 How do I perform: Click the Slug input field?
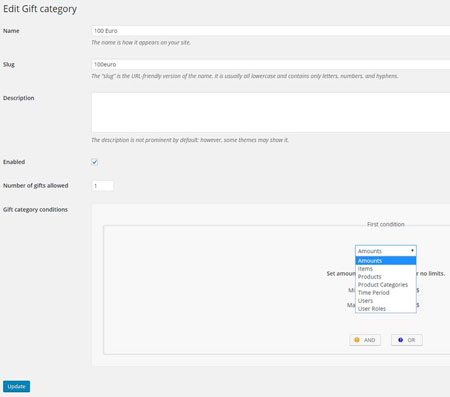271,64
